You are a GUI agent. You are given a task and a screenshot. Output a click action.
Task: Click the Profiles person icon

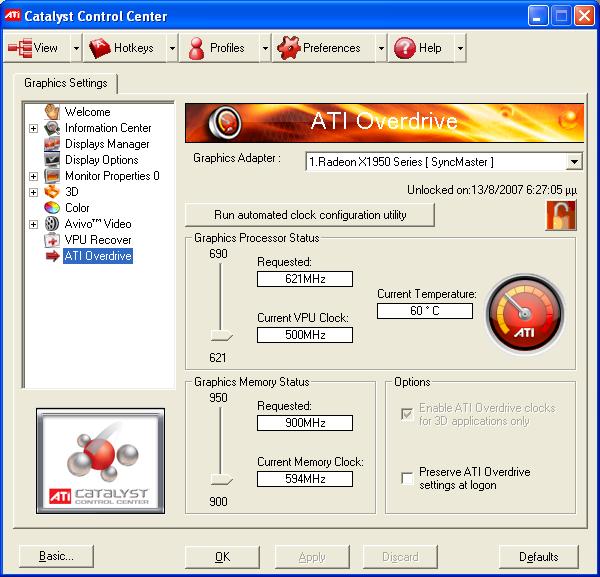(197, 48)
